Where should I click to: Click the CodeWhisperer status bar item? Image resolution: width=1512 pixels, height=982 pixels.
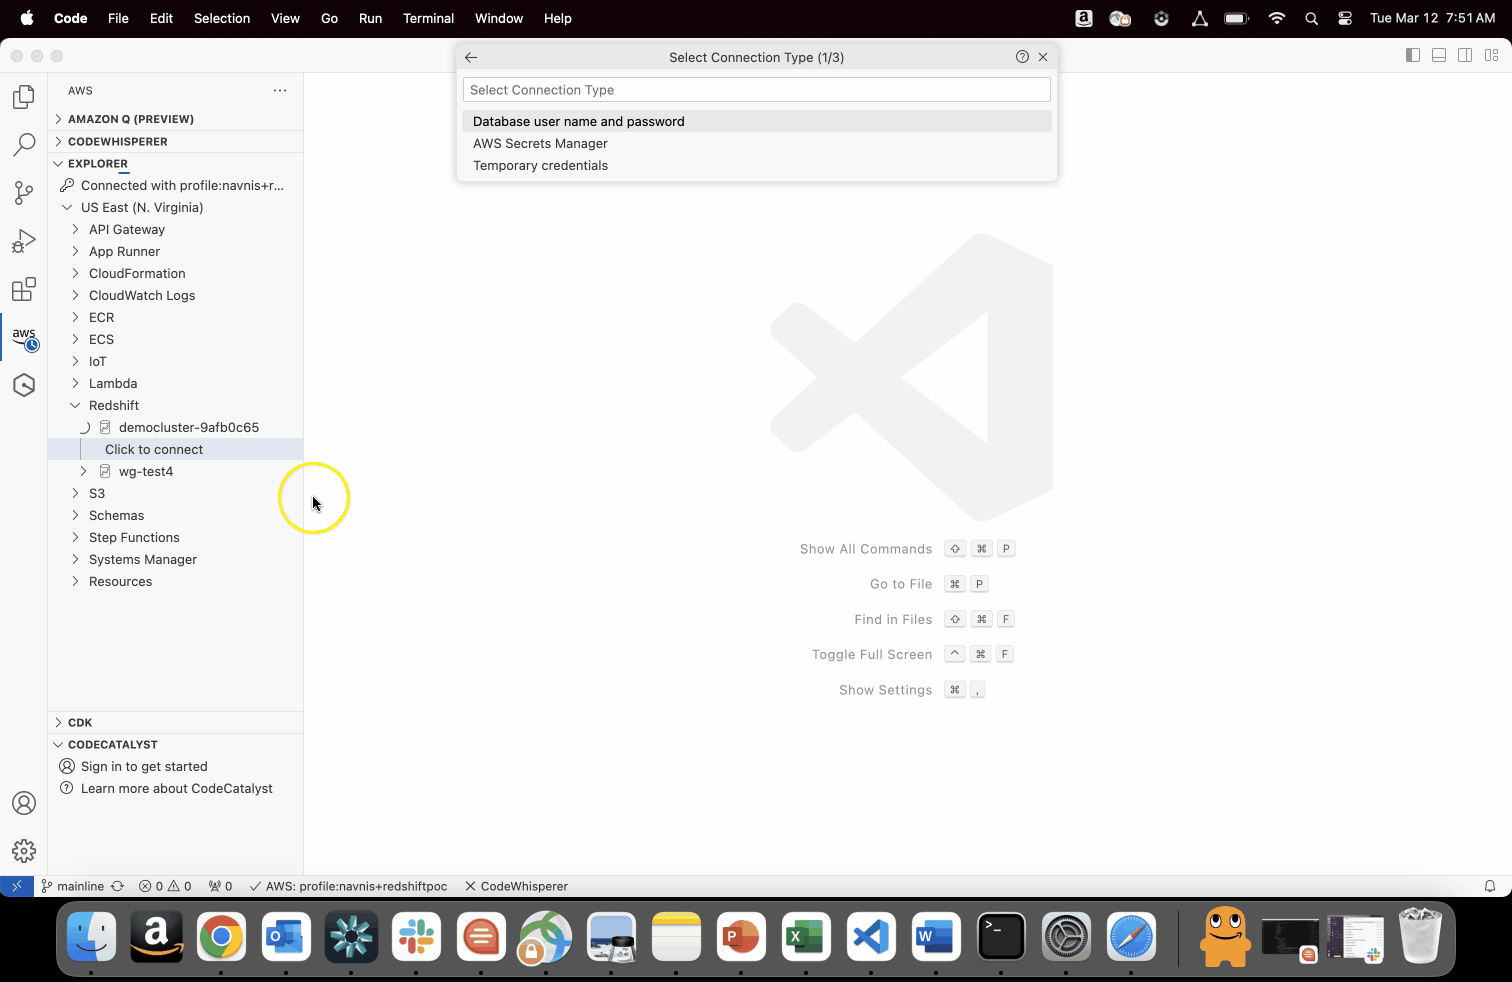[516, 886]
